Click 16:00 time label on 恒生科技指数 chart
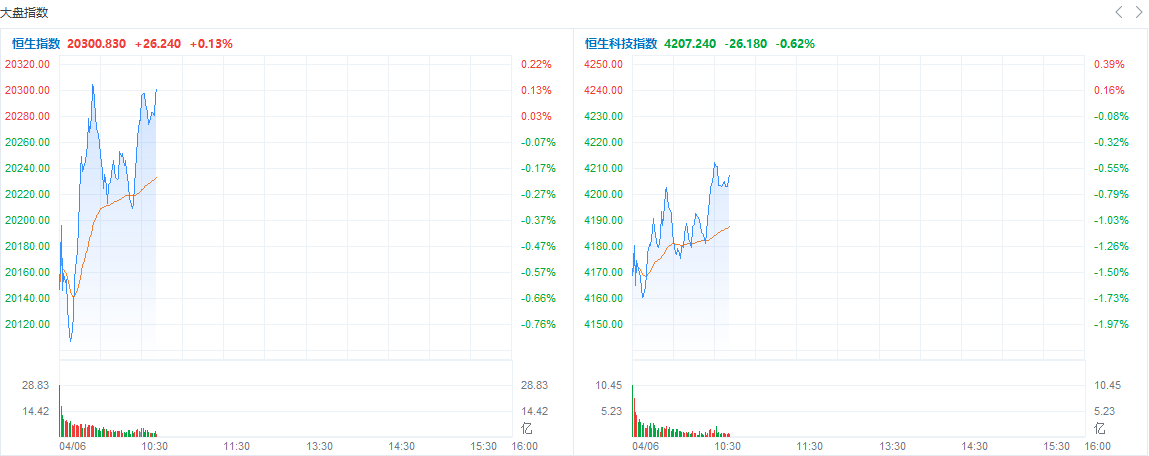The height and width of the screenshot is (456, 1149). tap(1096, 446)
